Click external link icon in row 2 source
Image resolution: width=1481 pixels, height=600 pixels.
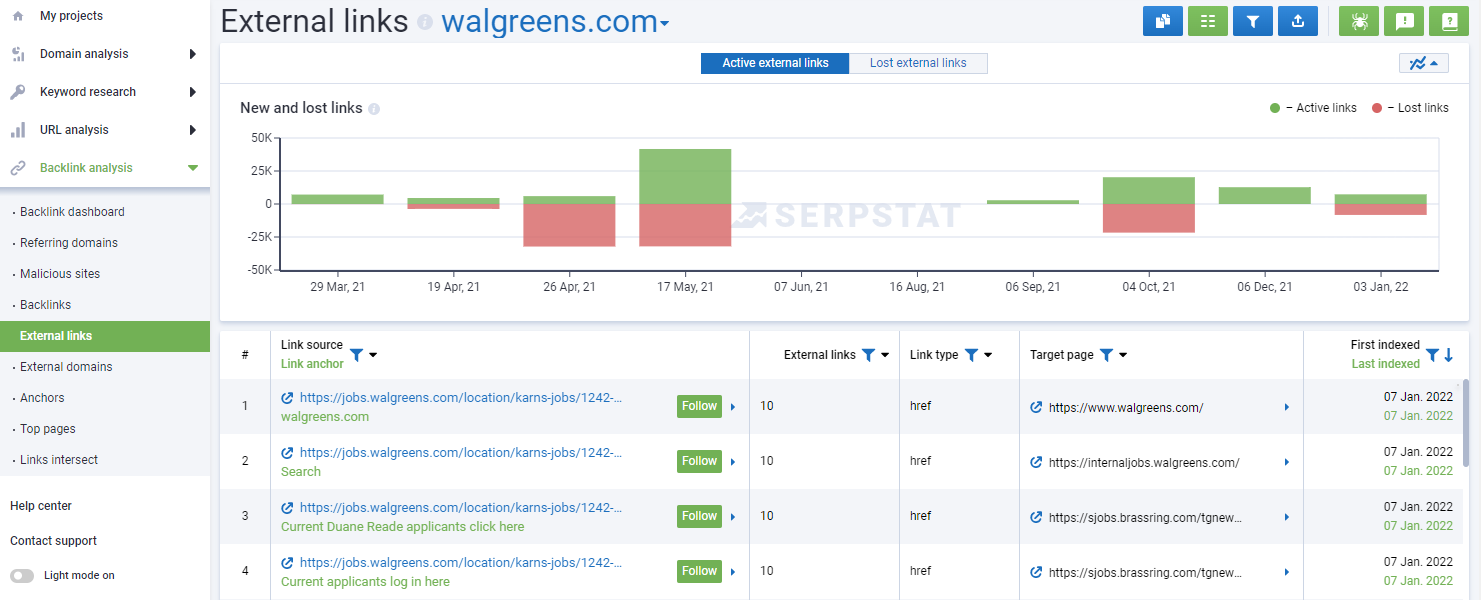288,452
